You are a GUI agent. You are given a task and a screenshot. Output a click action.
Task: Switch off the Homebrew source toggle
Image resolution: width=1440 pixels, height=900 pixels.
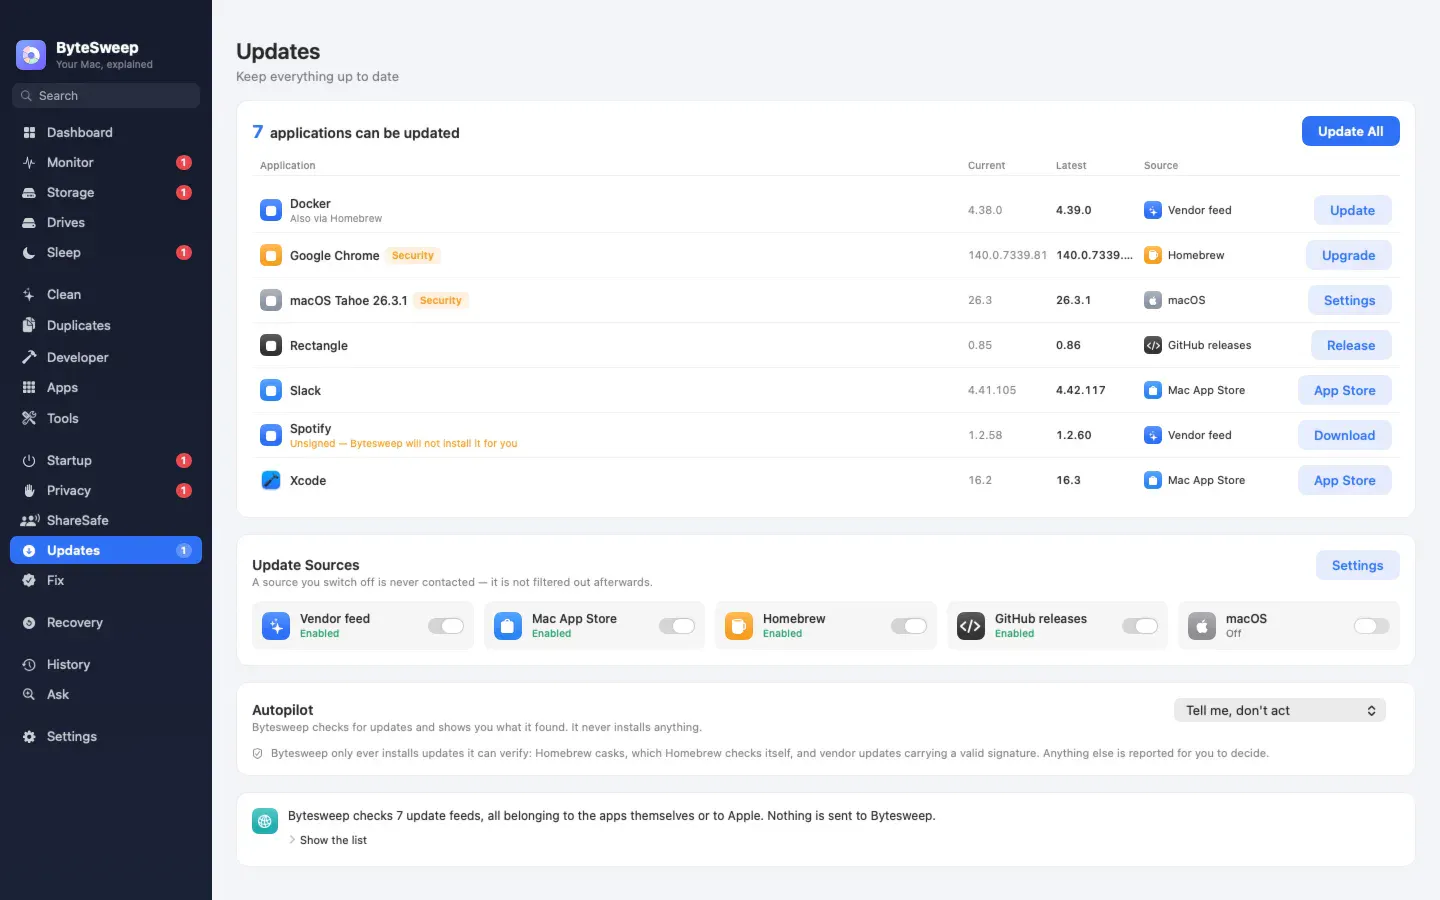[x=909, y=626]
